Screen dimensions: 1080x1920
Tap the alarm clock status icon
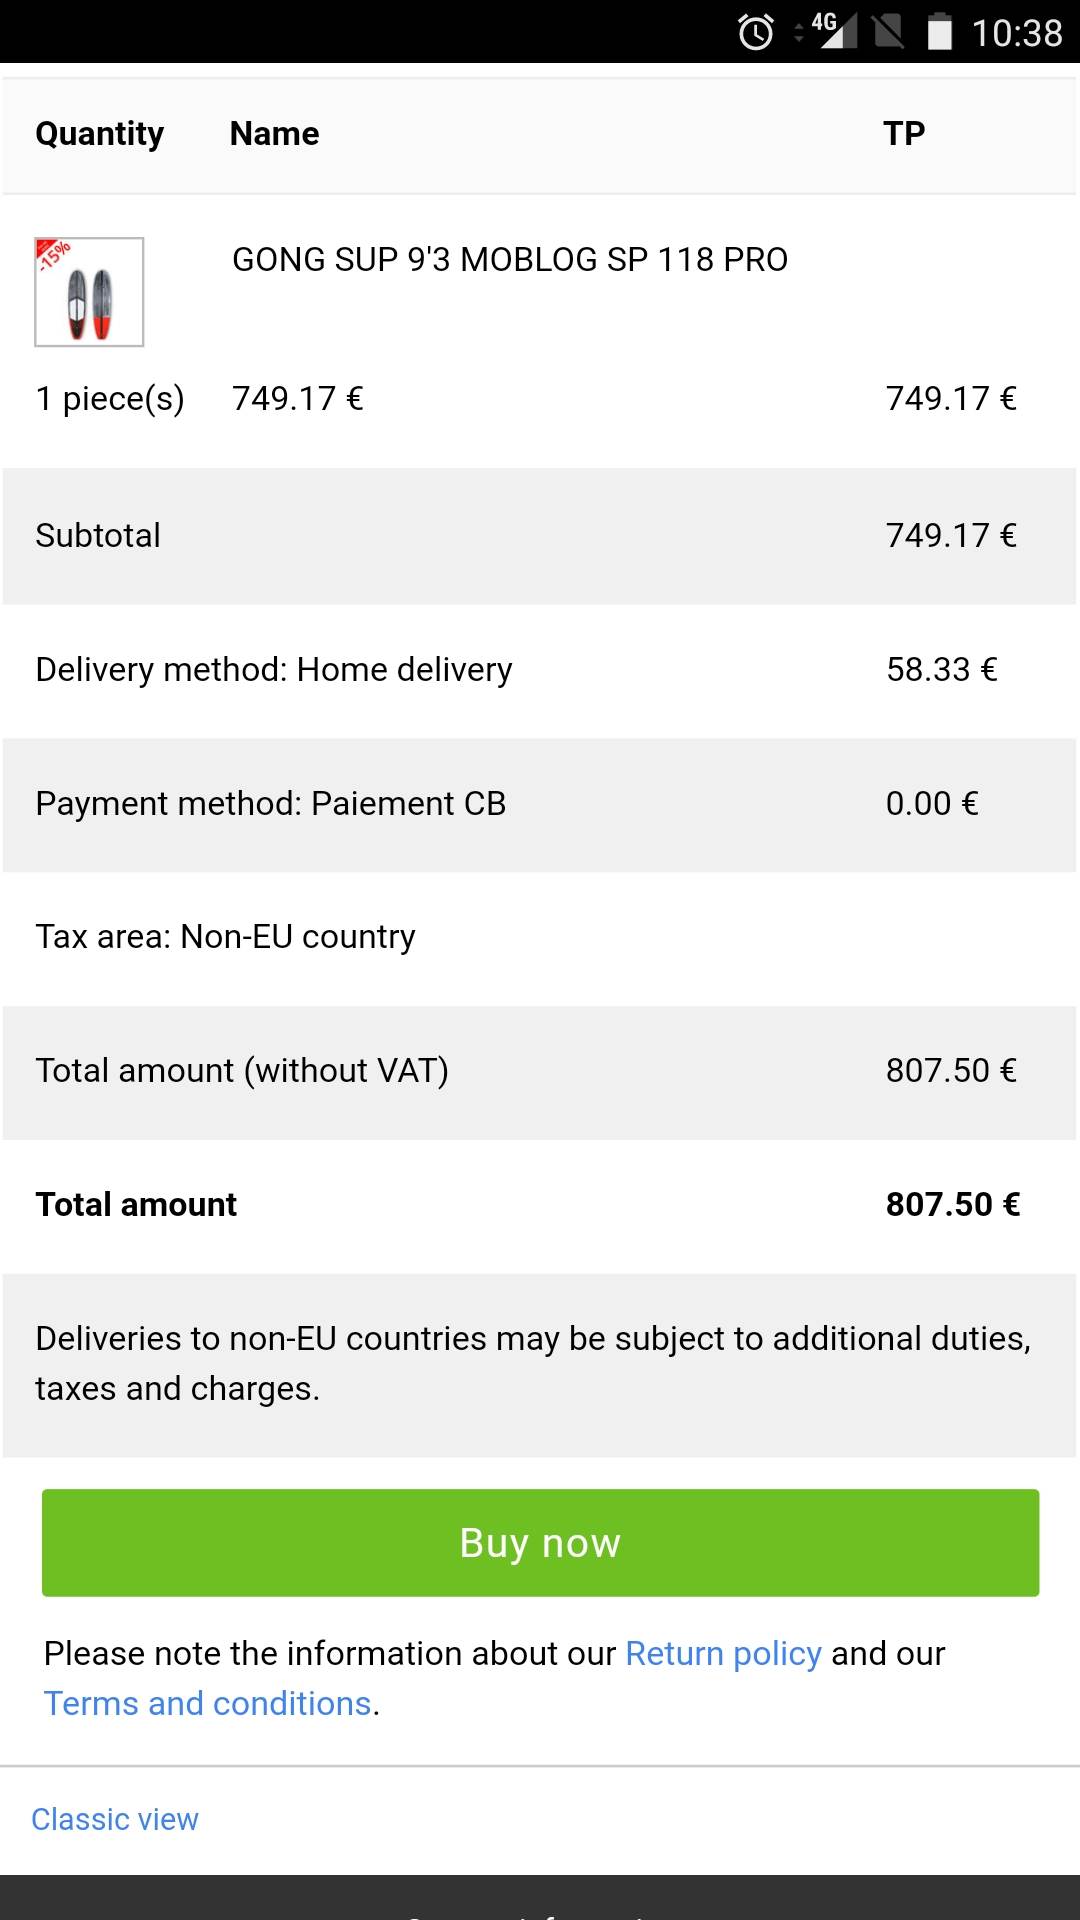756,32
